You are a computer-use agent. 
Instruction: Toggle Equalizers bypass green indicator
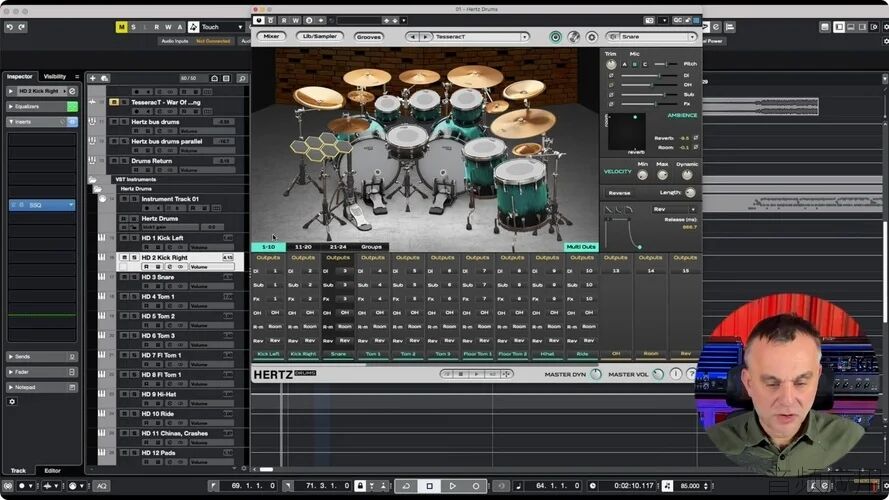(x=72, y=107)
